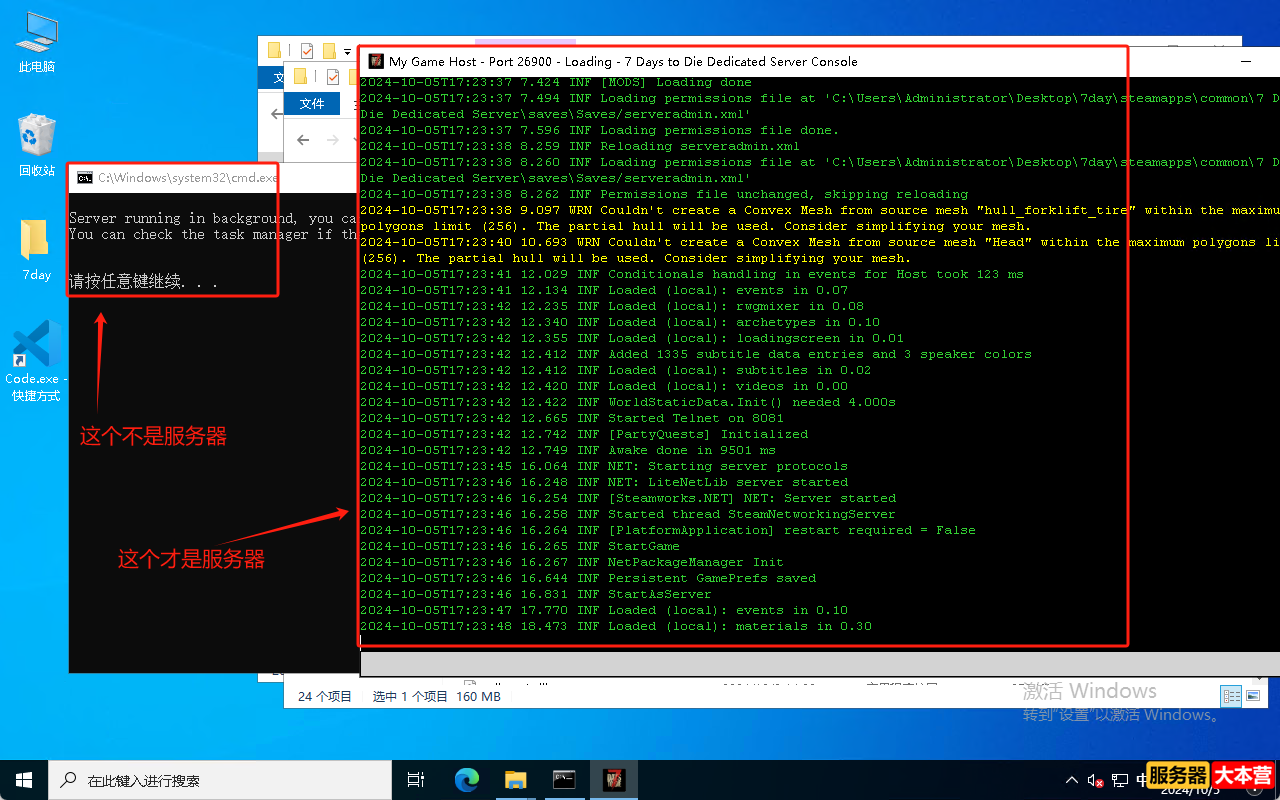This screenshot has height=800, width=1280.
Task: Click the Explorer back navigation arrow
Action: (x=303, y=140)
